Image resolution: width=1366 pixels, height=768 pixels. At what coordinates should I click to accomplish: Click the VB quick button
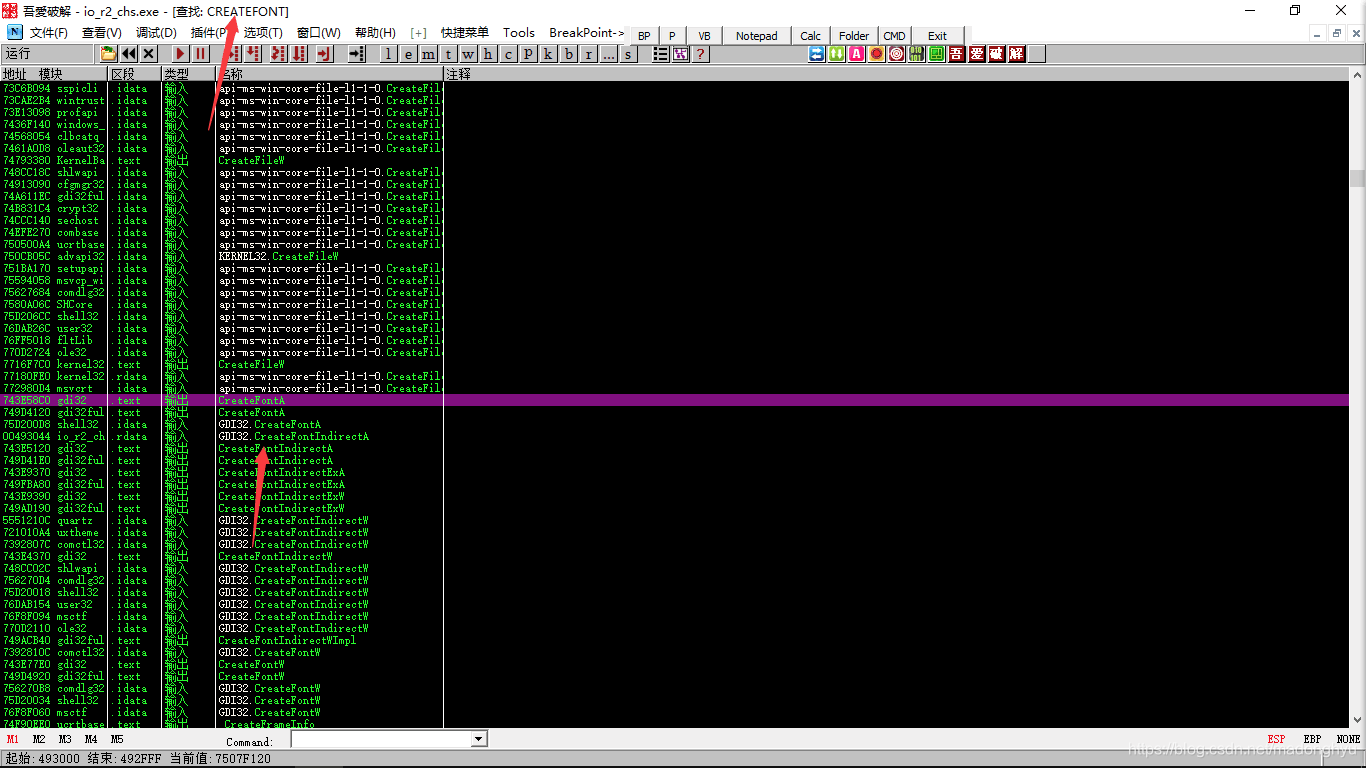click(x=704, y=36)
